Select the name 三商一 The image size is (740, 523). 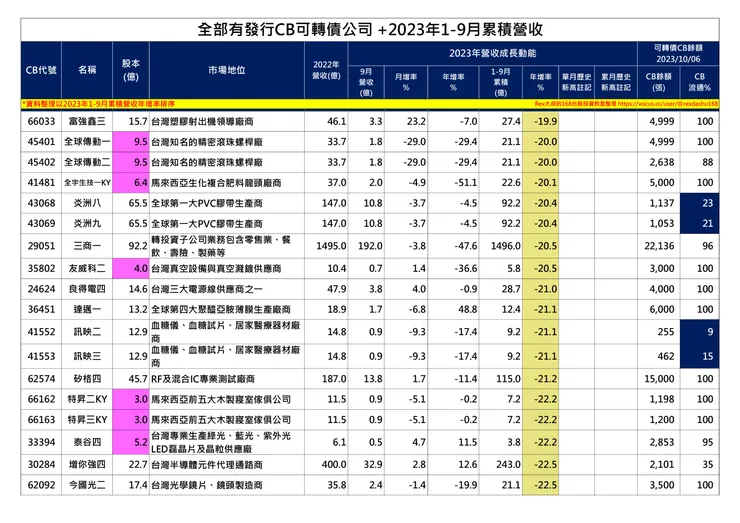coord(87,246)
